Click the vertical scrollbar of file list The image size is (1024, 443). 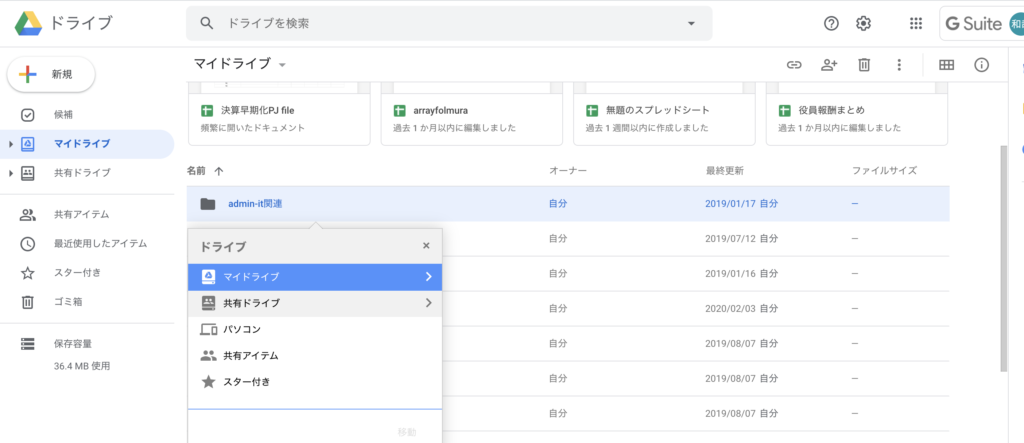tap(1004, 257)
